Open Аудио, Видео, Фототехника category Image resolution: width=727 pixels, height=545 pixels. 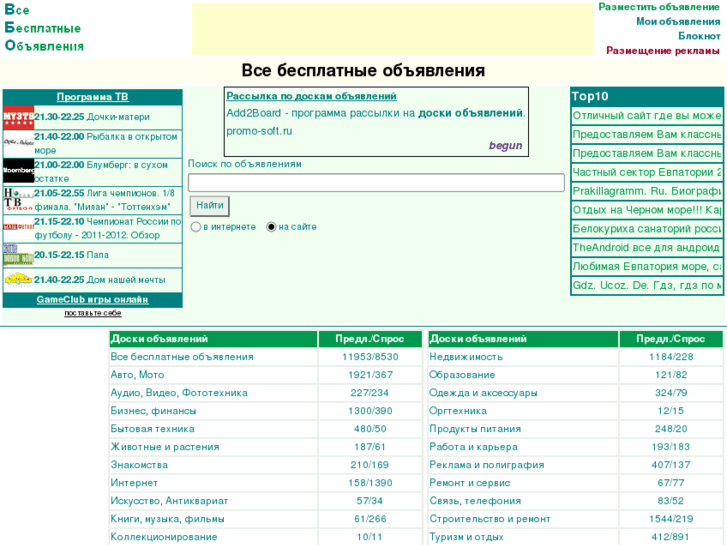coord(179,393)
